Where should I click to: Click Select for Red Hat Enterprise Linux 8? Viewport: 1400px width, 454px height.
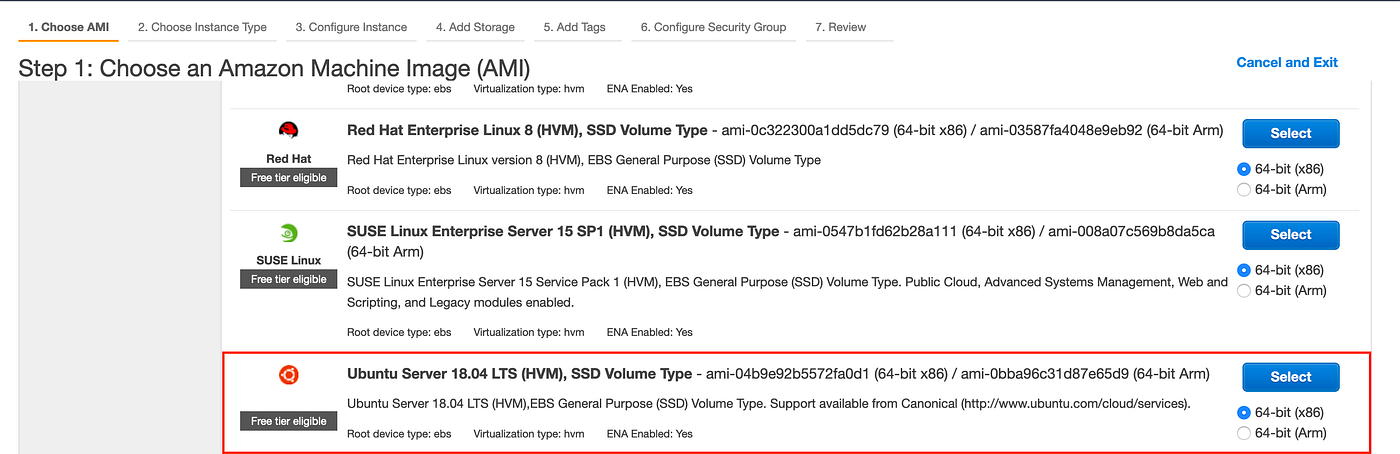coord(1290,133)
